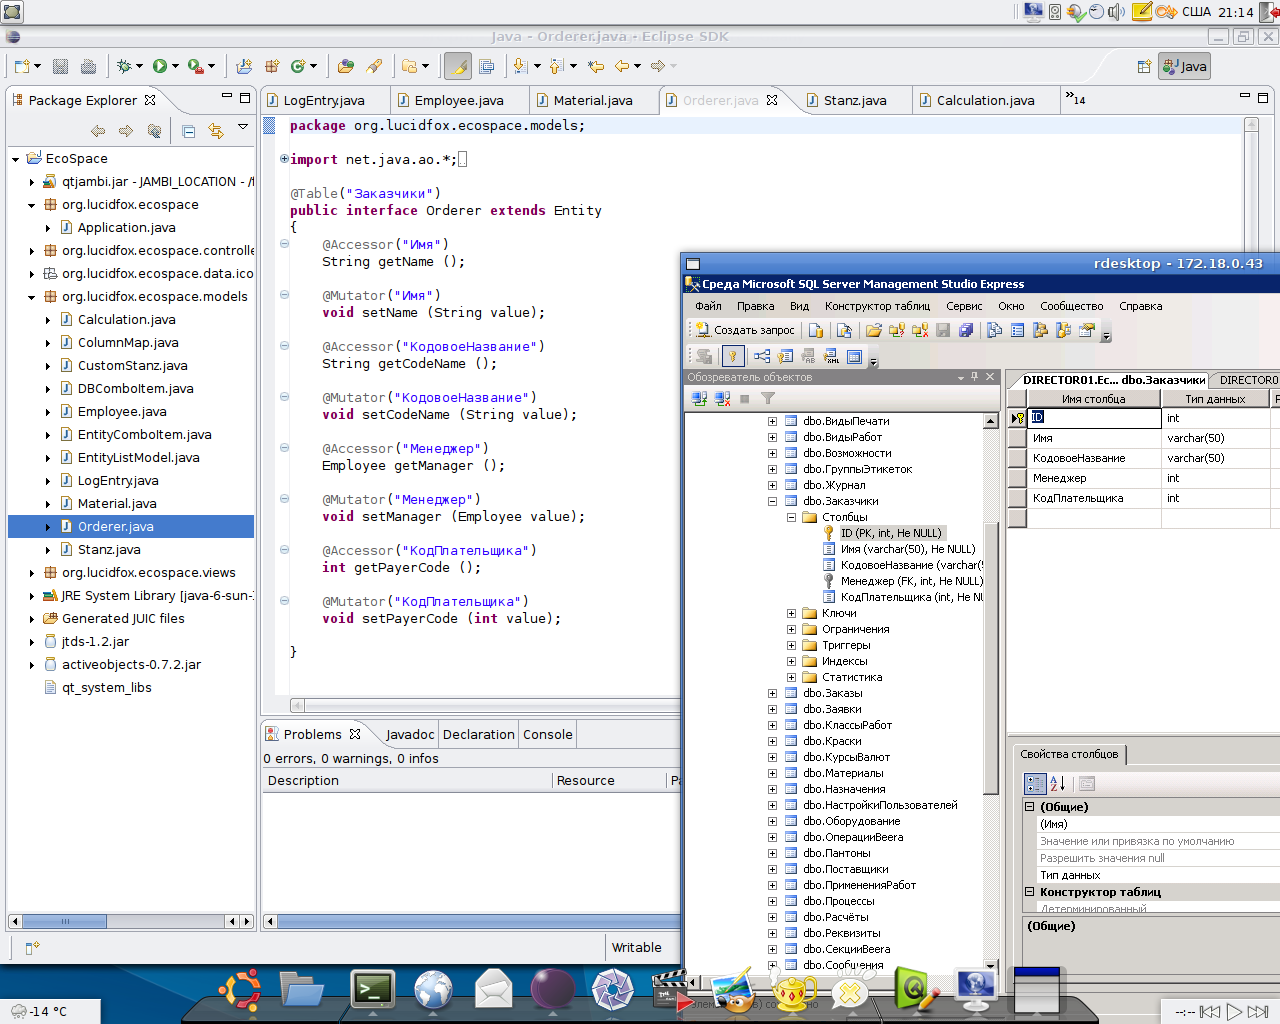The image size is (1280, 1024).
Task: Expand the folded import section
Action: coord(284,159)
